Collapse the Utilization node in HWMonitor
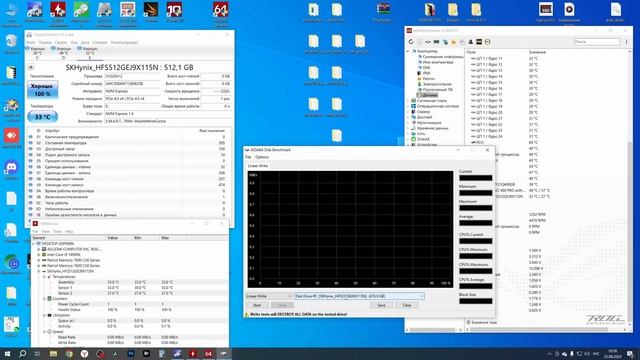The image size is (640, 360). click(x=44, y=315)
